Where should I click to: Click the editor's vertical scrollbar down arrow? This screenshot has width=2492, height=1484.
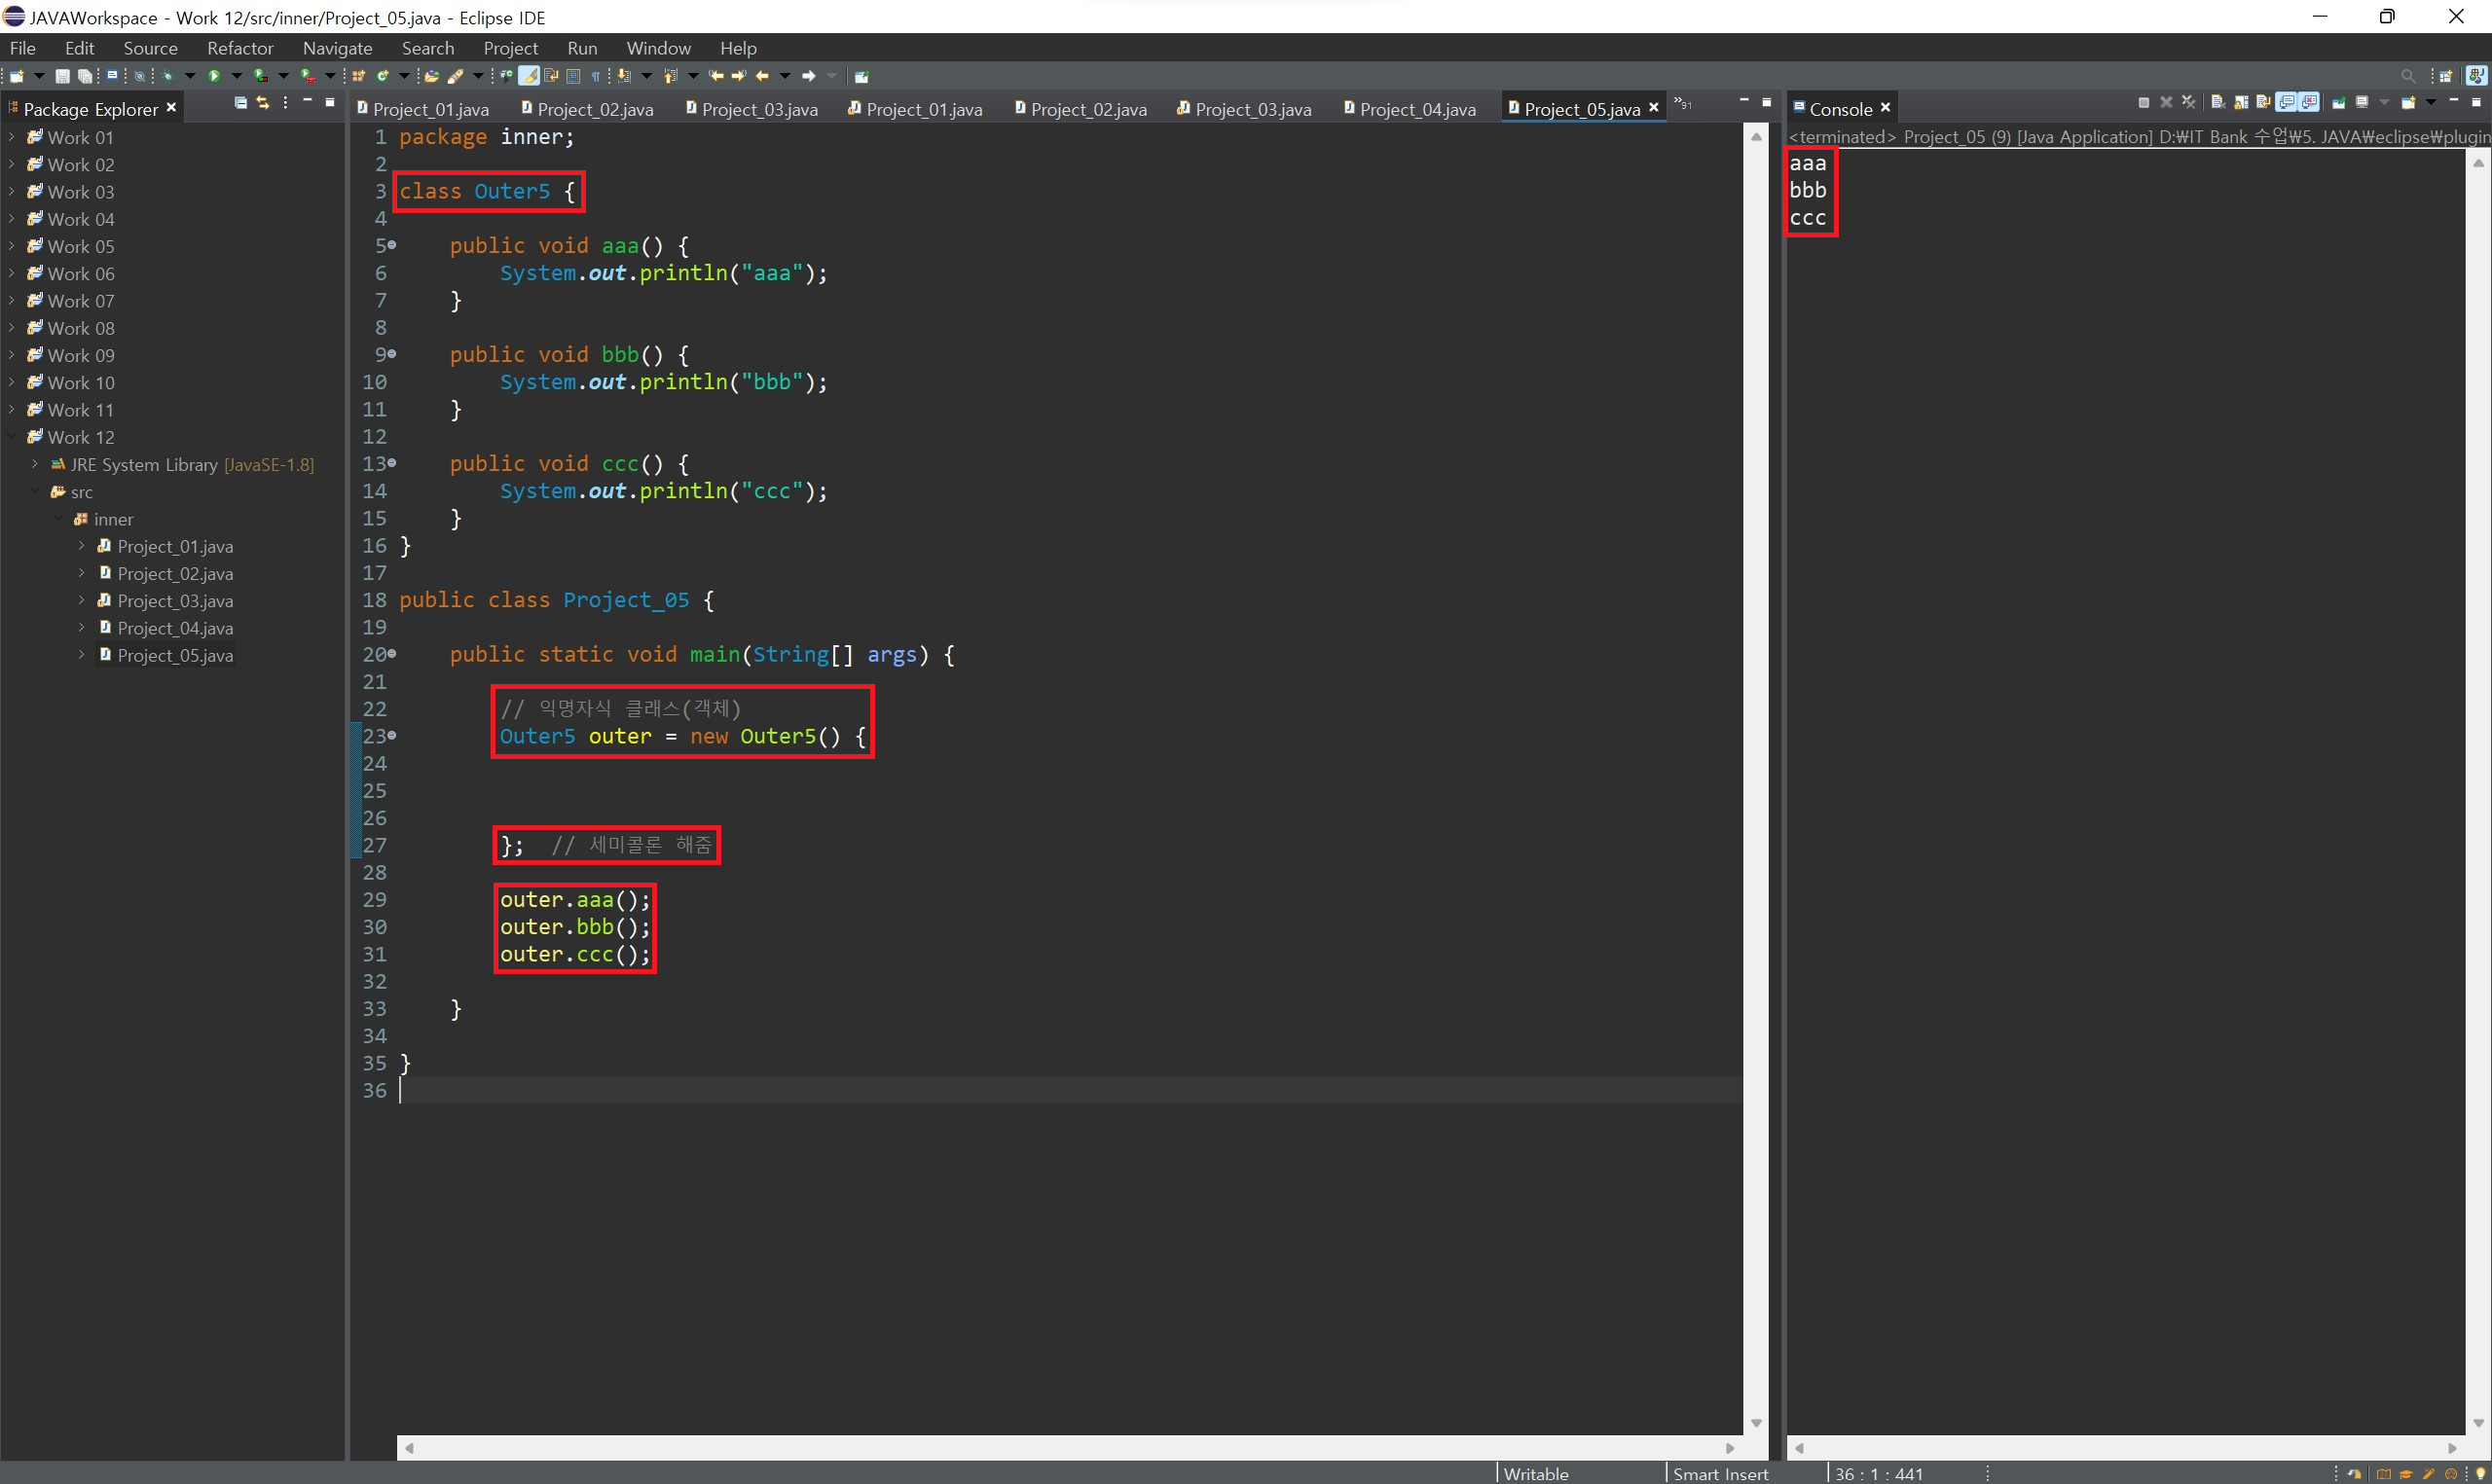[x=1756, y=1422]
